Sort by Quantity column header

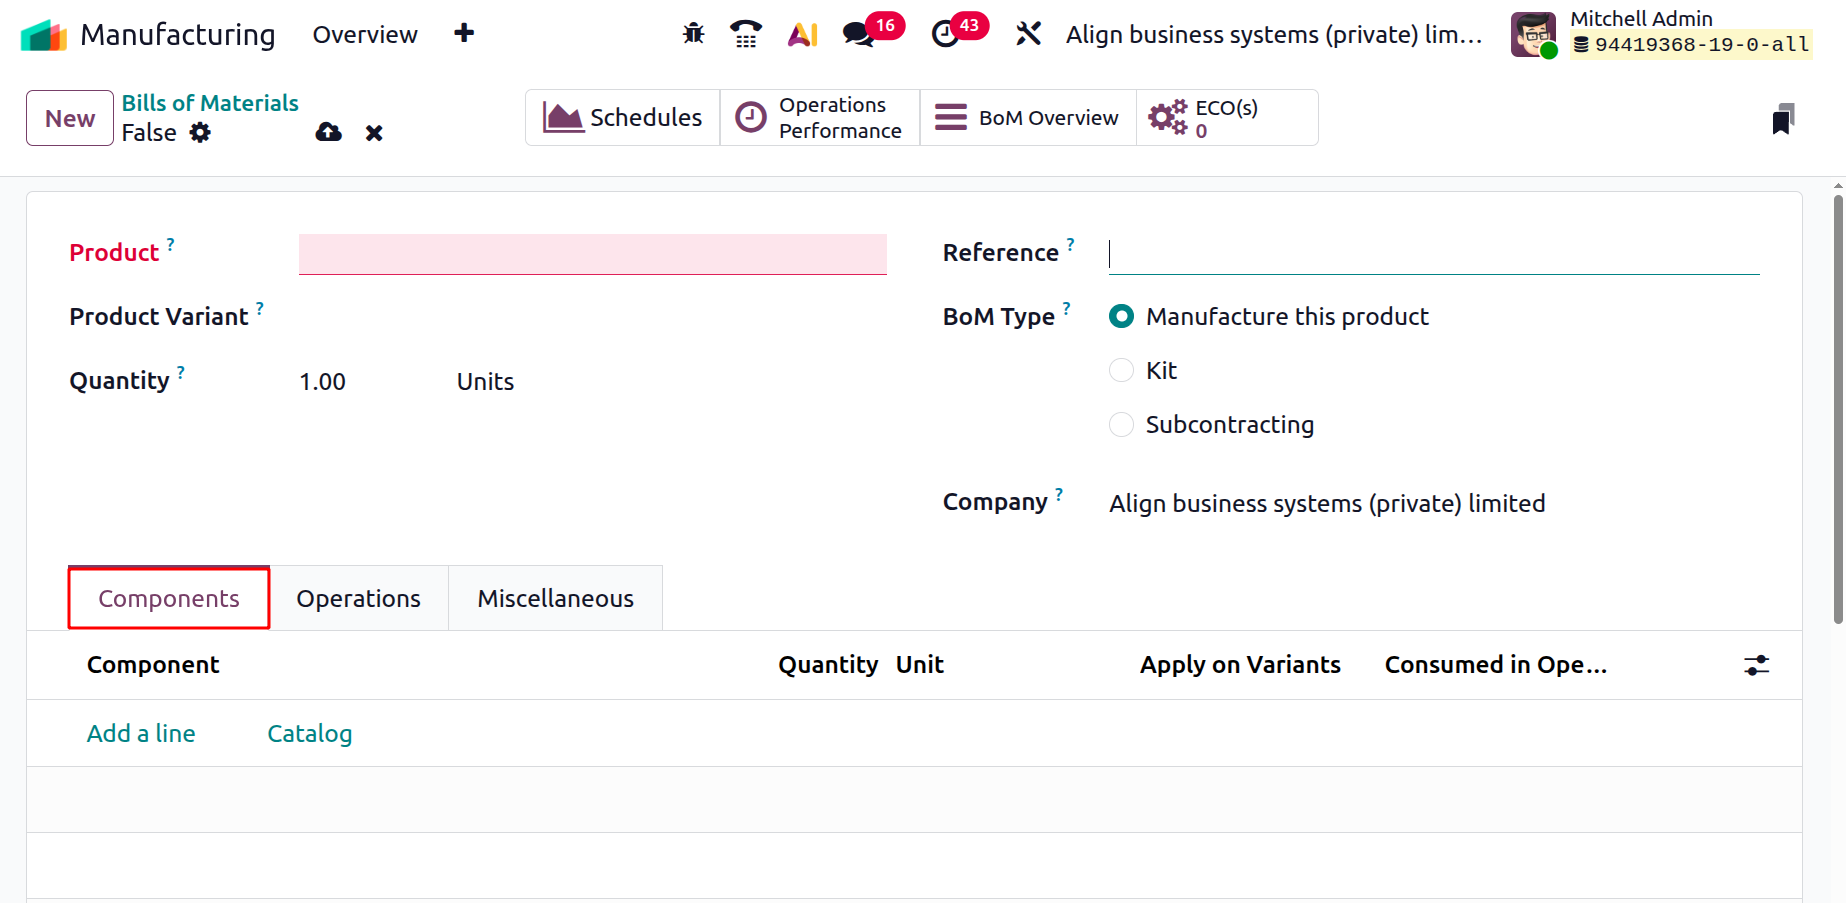[x=828, y=665]
